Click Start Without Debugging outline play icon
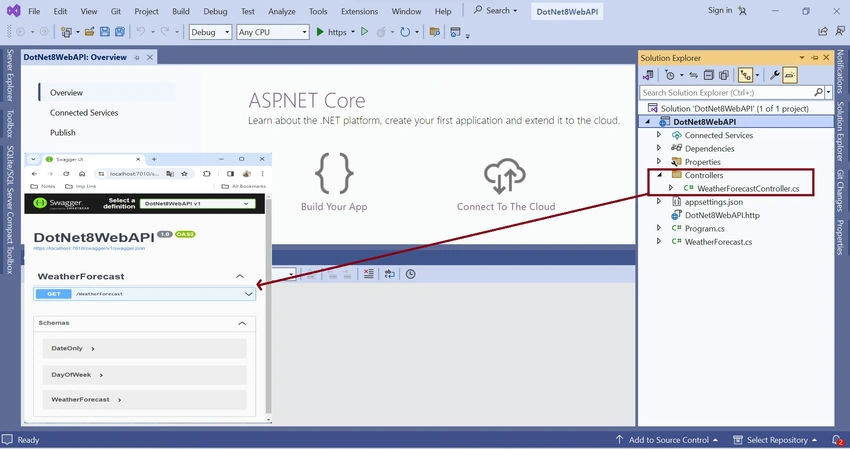Viewport: 850px width, 449px height. click(365, 32)
